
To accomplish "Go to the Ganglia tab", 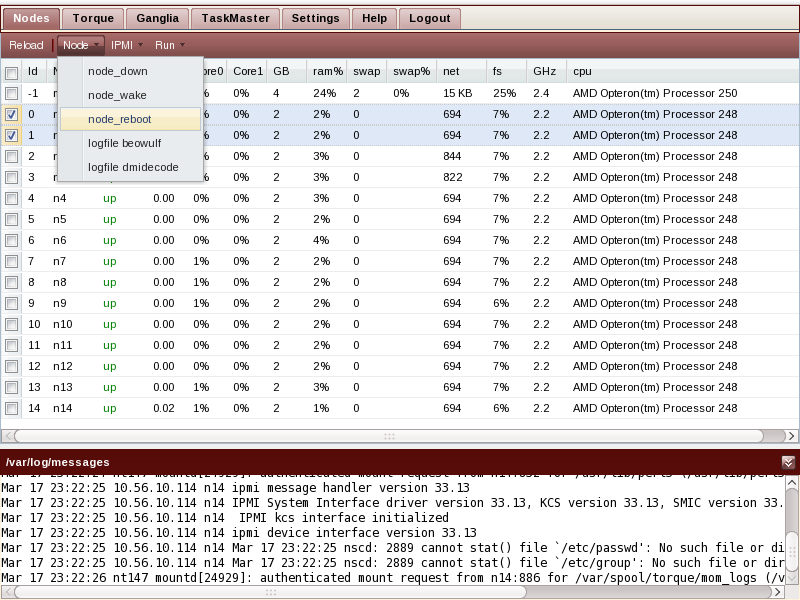I will coord(157,18).
